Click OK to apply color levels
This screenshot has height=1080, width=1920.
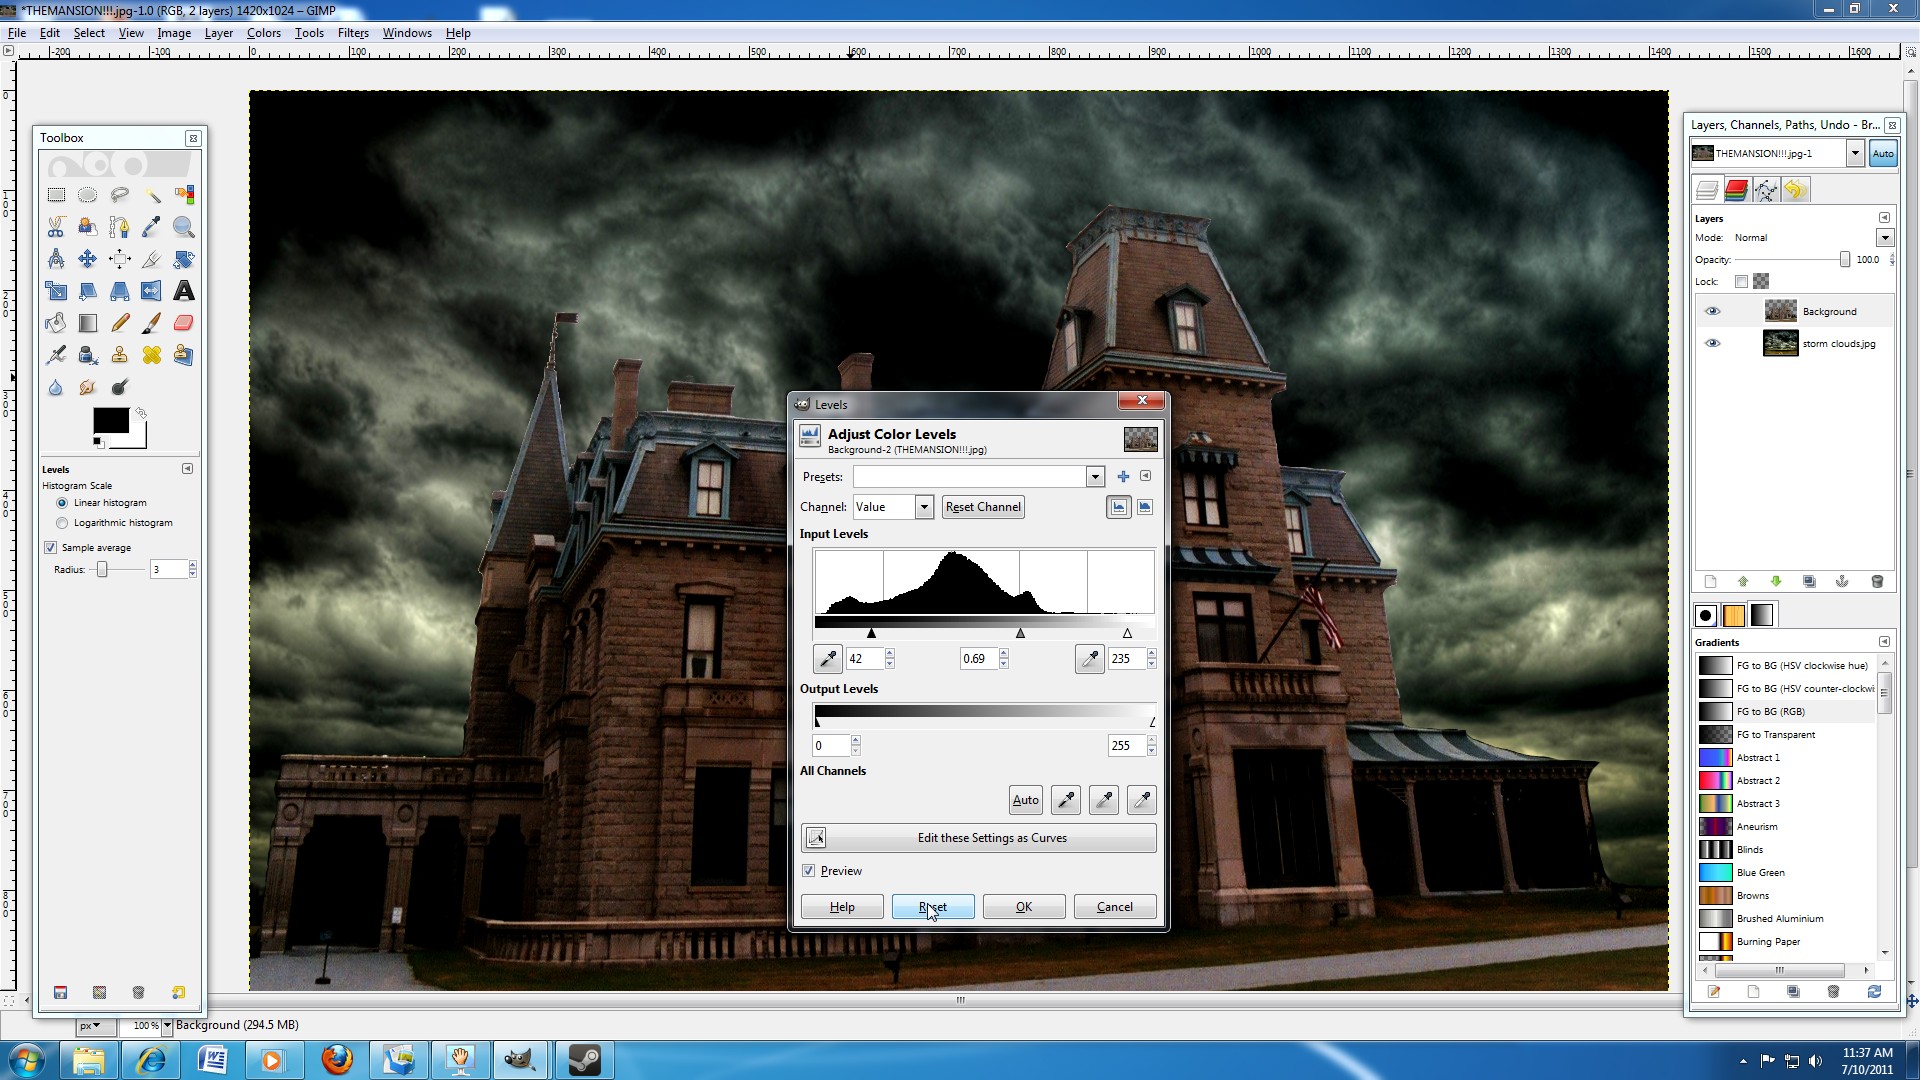(x=1023, y=906)
